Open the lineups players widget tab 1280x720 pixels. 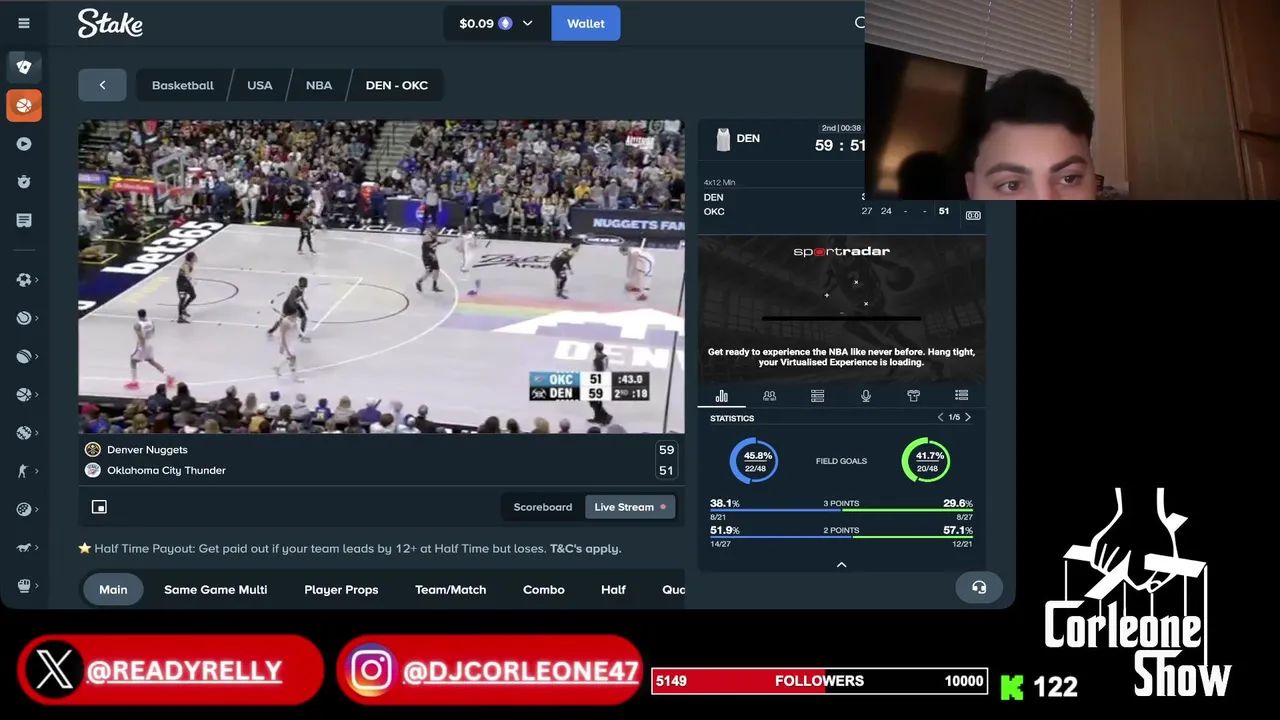click(x=769, y=396)
